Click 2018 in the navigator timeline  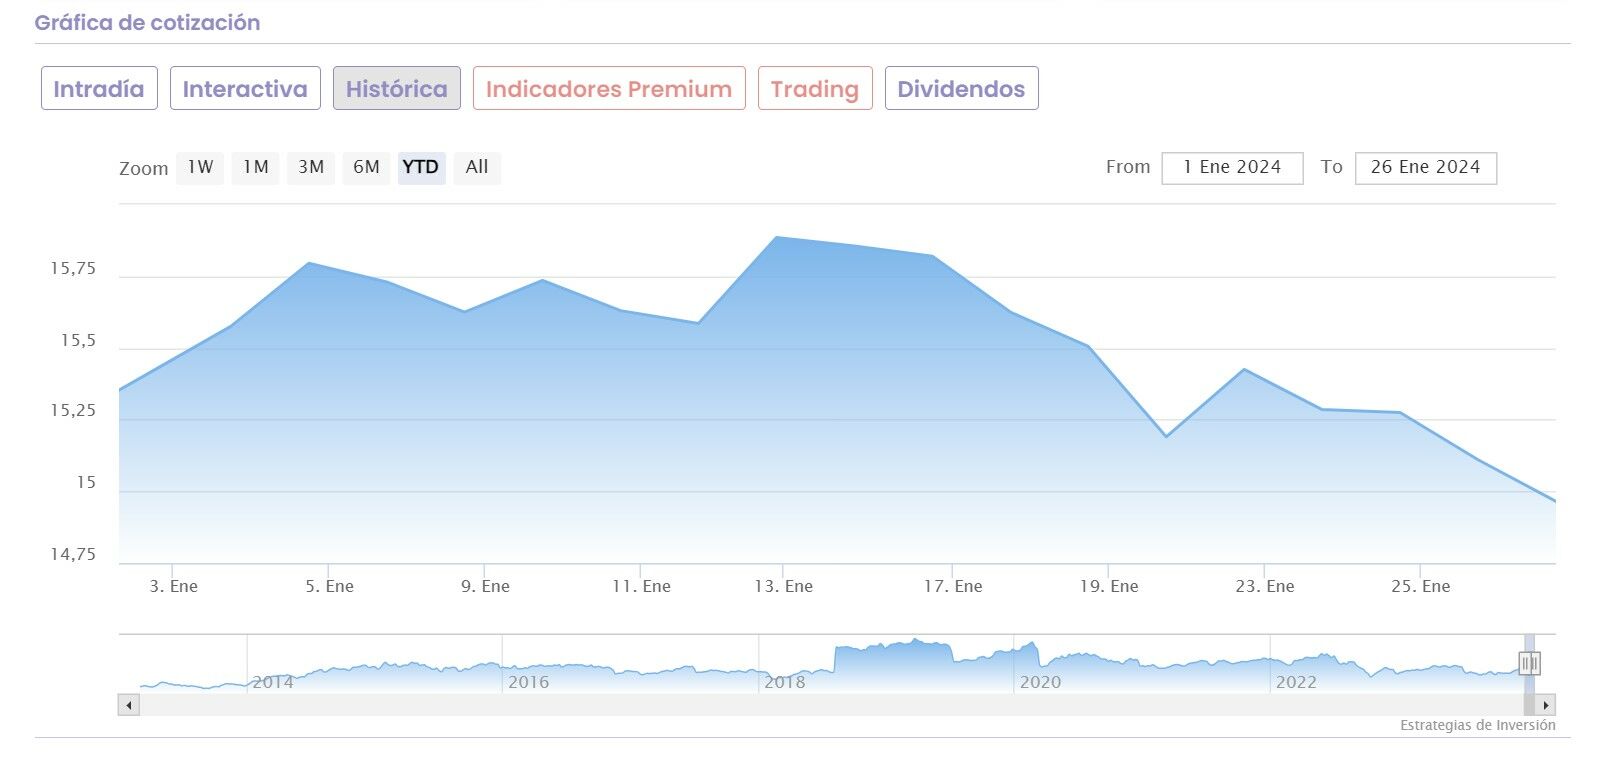click(x=784, y=682)
